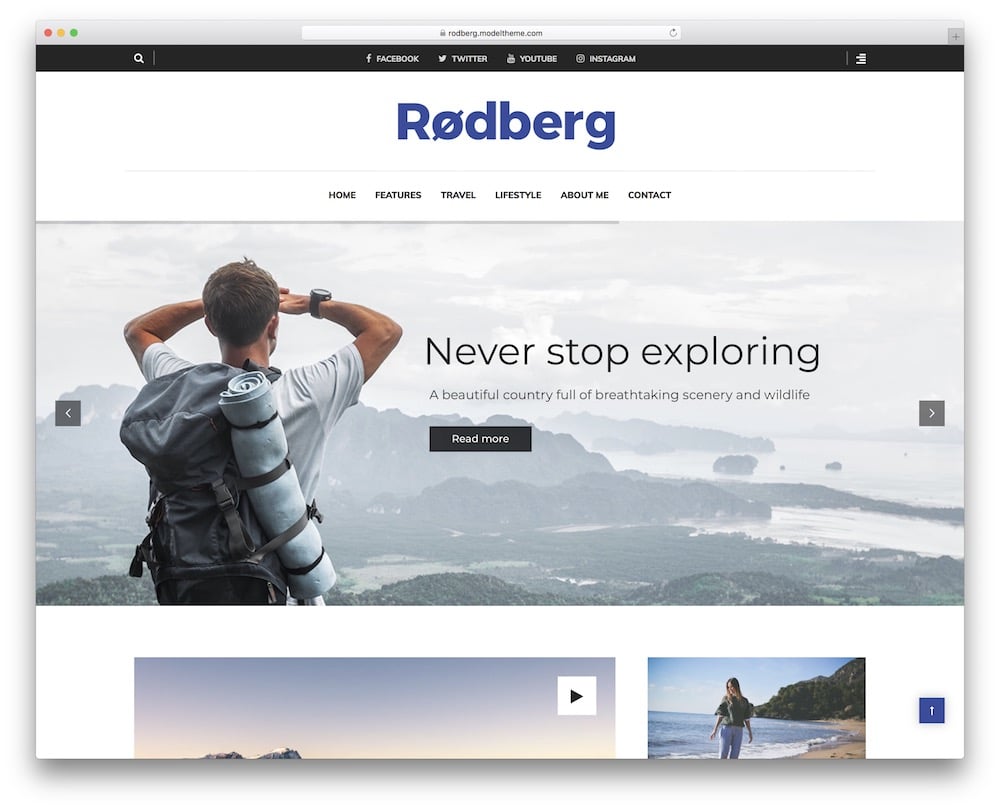
Task: Open the About Me page
Action: tap(584, 195)
